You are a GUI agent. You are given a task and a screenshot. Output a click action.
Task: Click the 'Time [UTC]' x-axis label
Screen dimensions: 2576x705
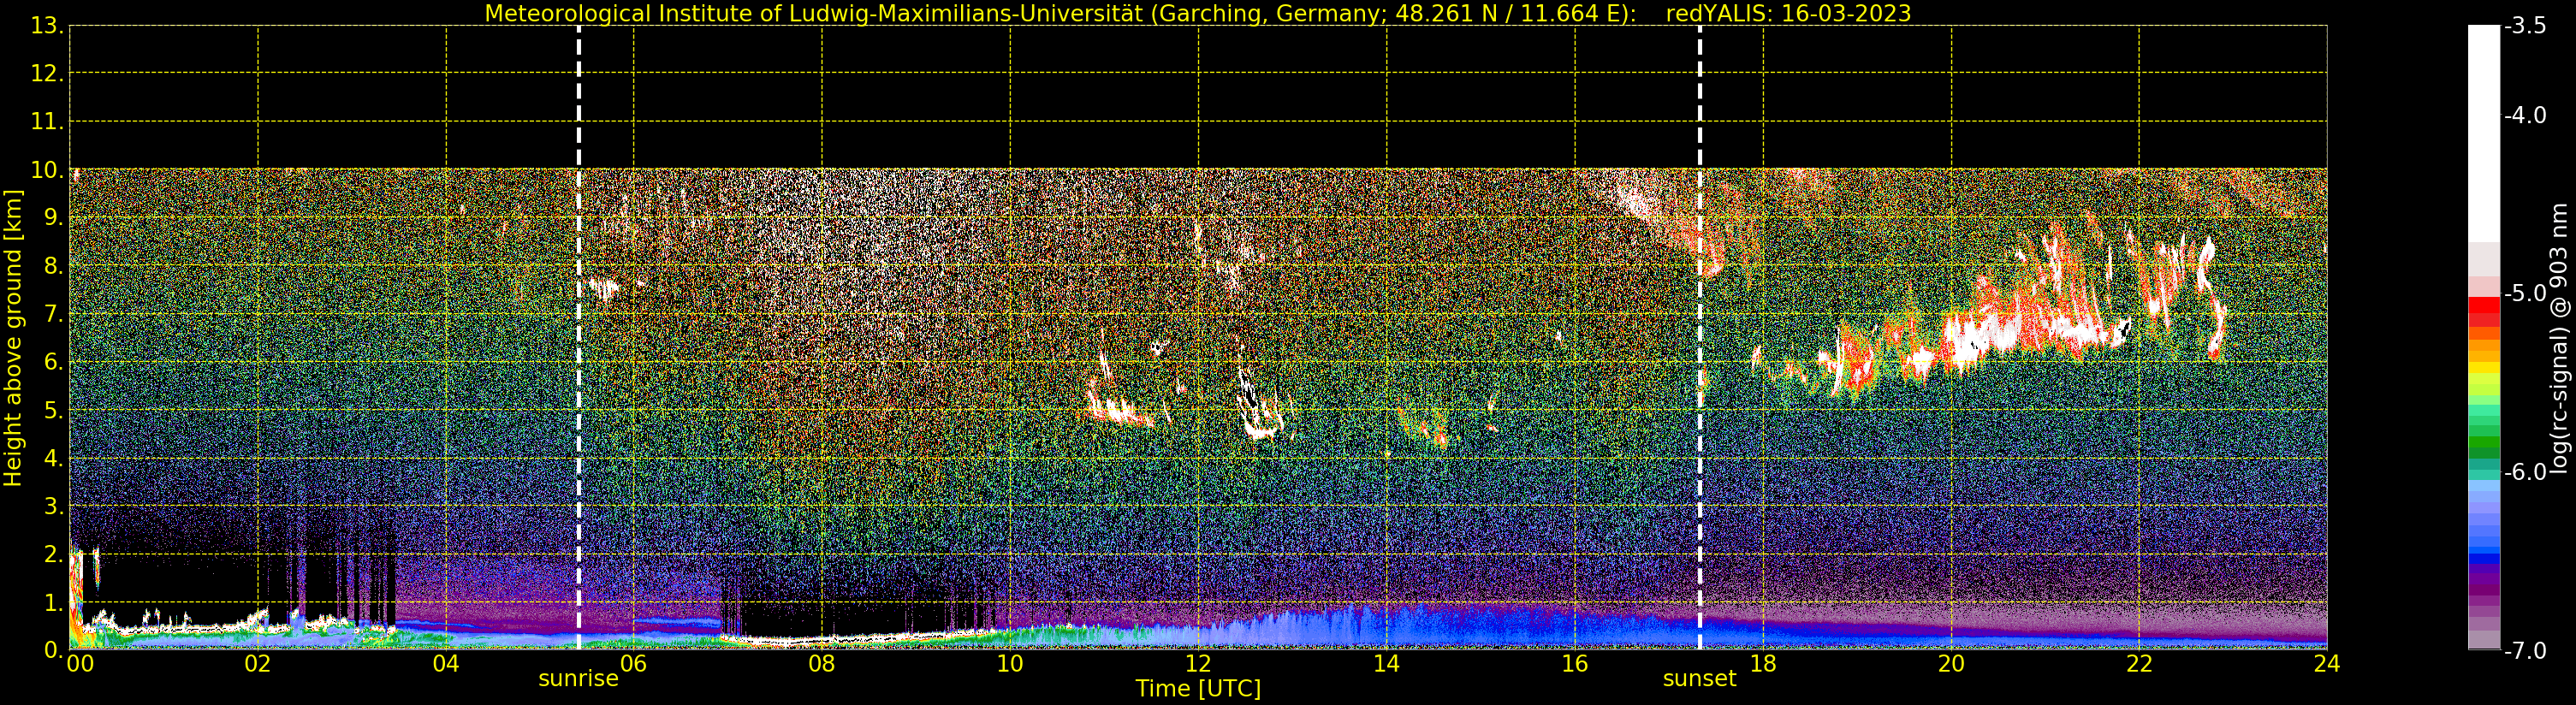[1197, 688]
